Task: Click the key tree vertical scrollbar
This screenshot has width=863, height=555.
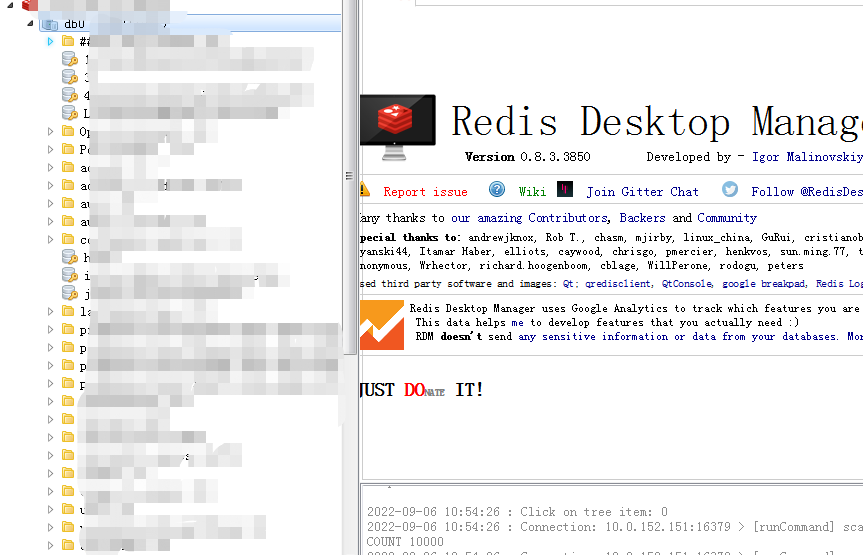Action: (349, 176)
